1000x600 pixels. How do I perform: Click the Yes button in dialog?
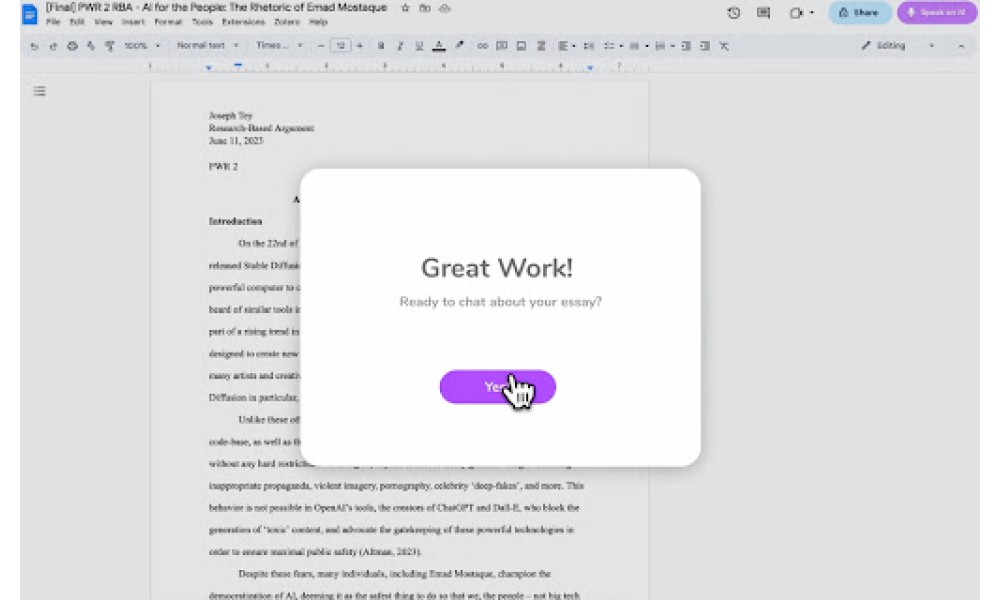click(x=497, y=386)
